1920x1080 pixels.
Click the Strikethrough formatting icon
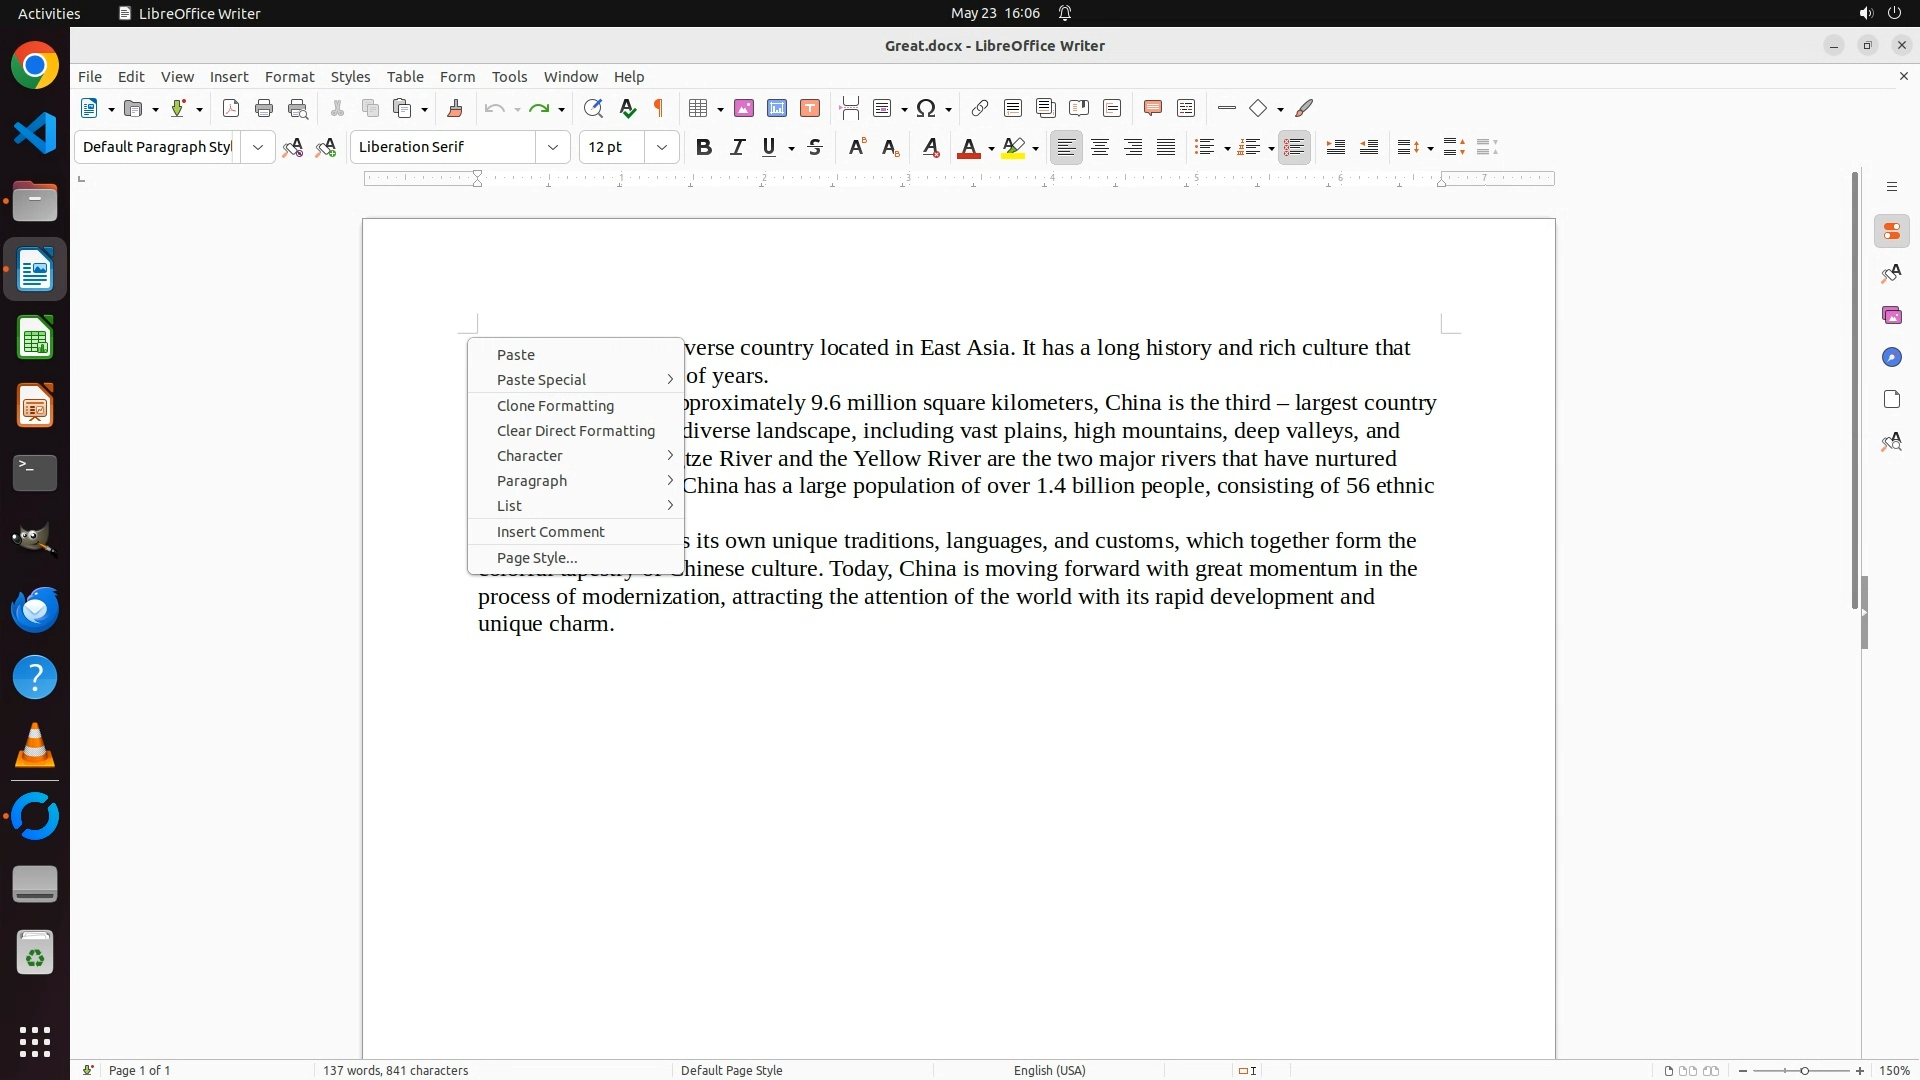point(815,147)
